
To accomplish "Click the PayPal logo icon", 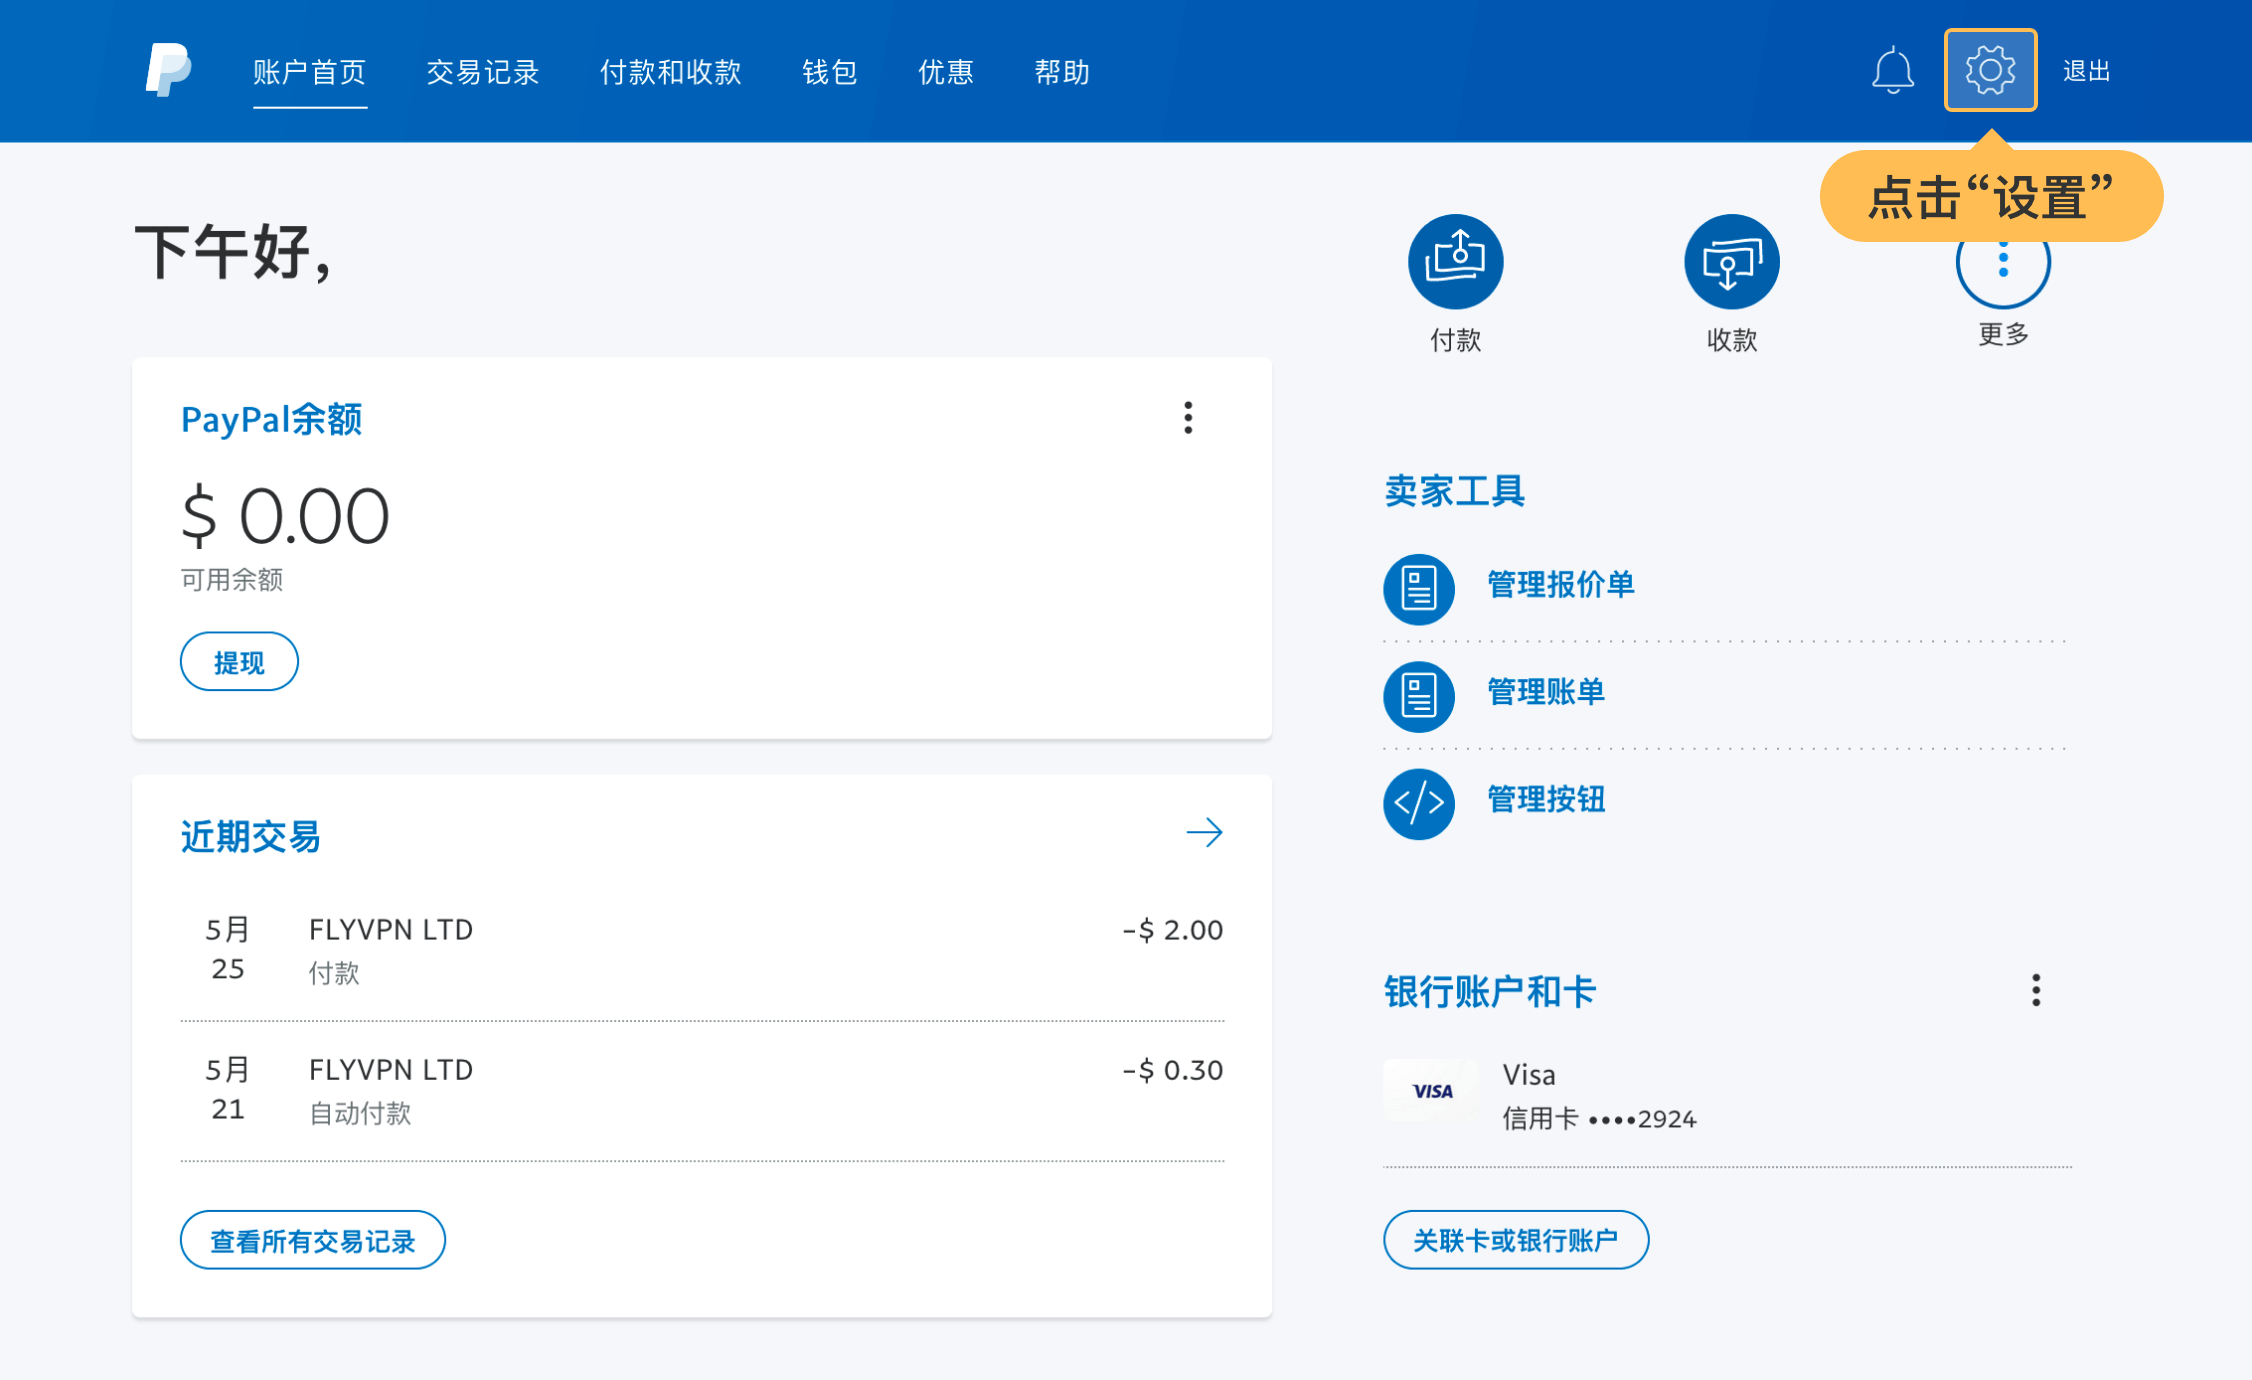I will click(168, 70).
